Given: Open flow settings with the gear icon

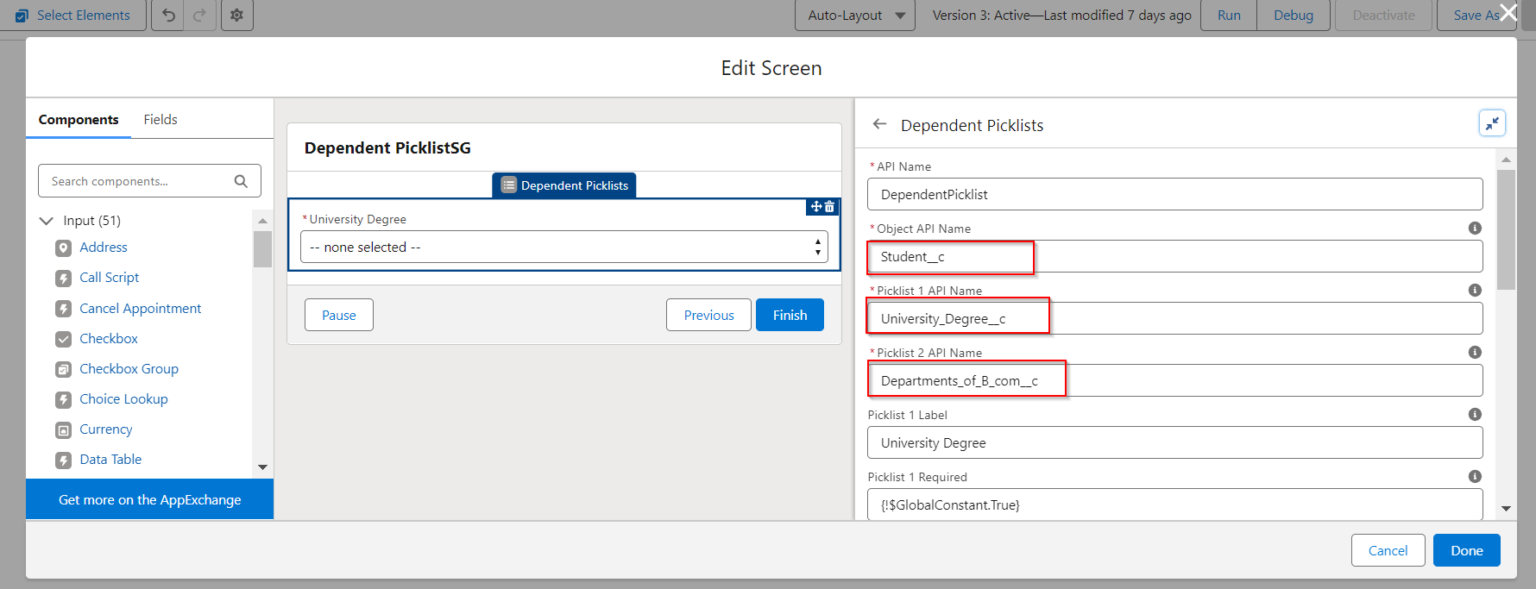Looking at the screenshot, I should tap(236, 15).
